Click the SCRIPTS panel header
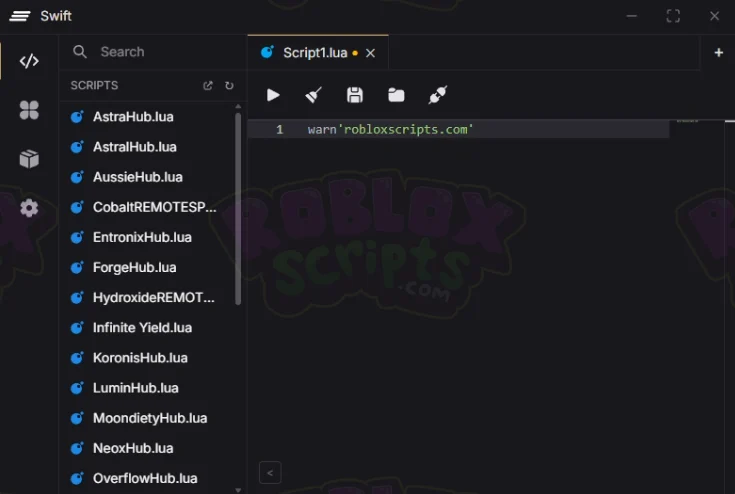735x494 pixels. pyautogui.click(x=94, y=85)
